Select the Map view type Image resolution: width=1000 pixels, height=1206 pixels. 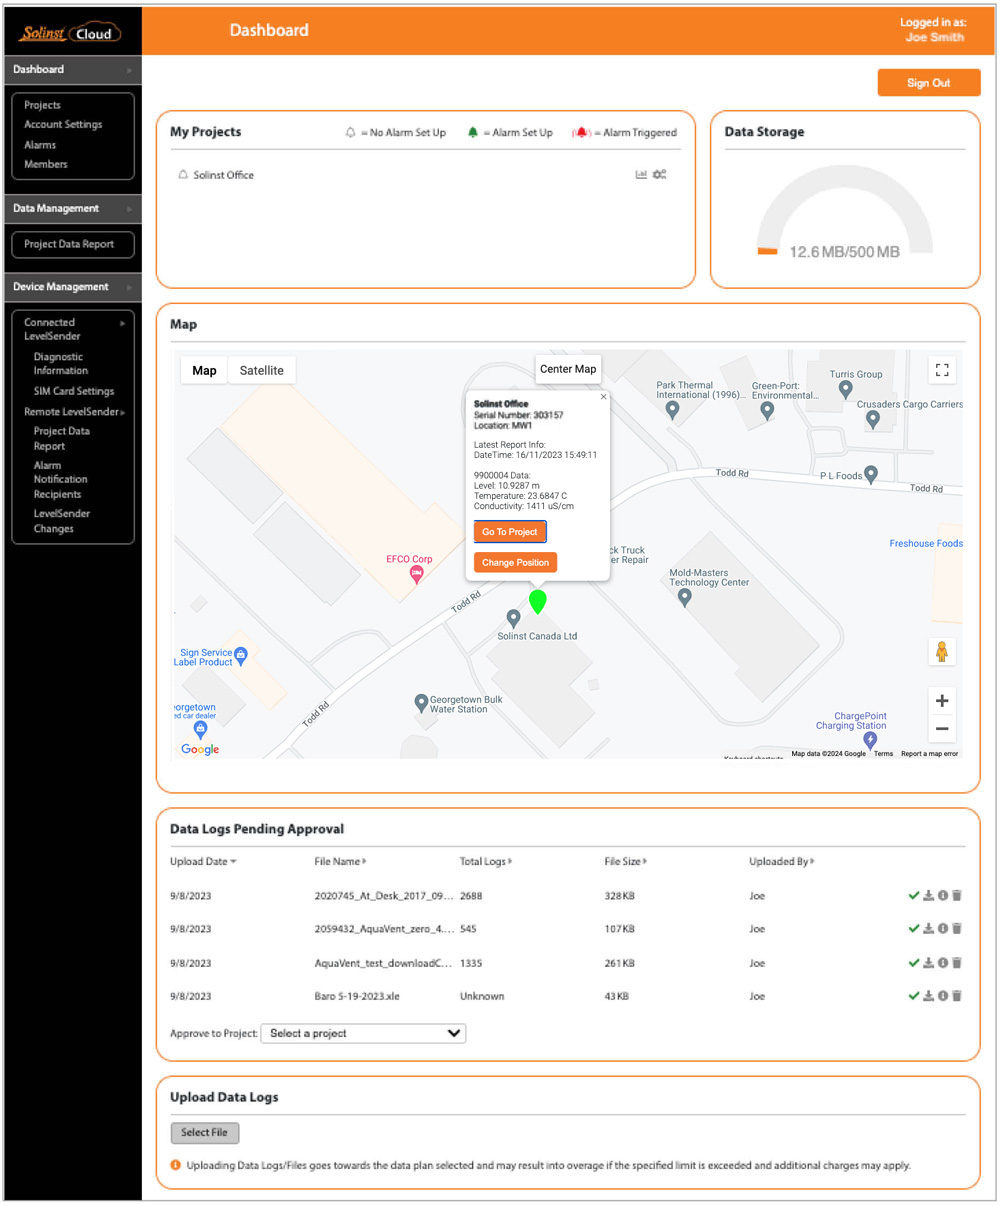[204, 370]
